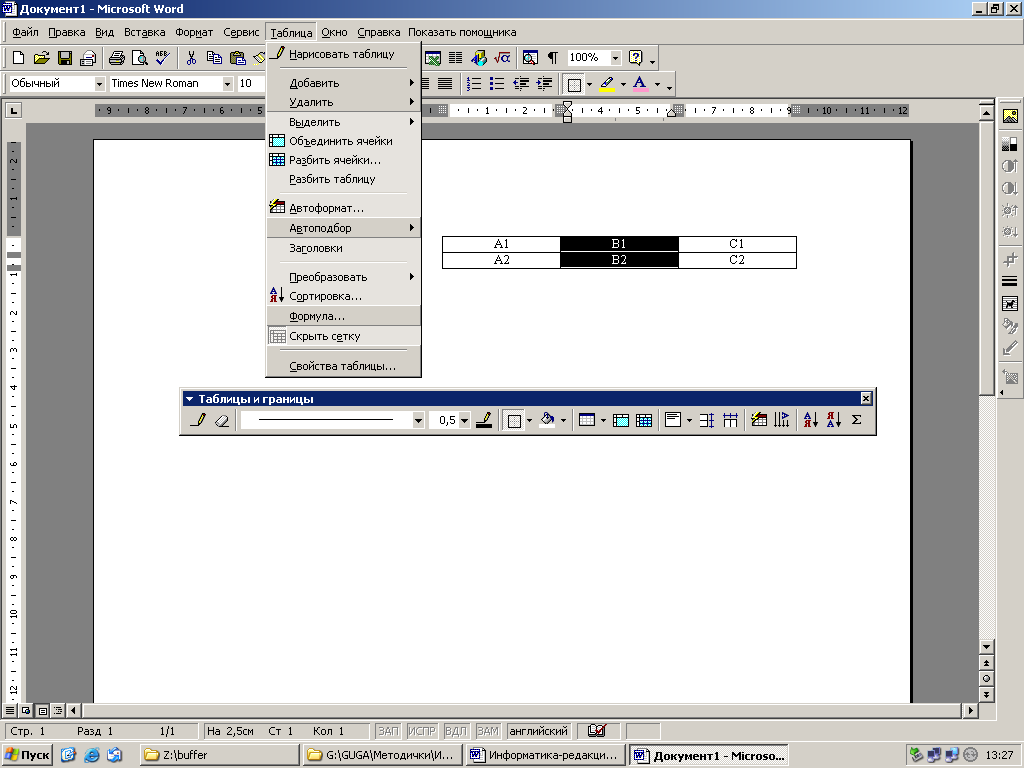Decrease paragraph indent

[520, 84]
